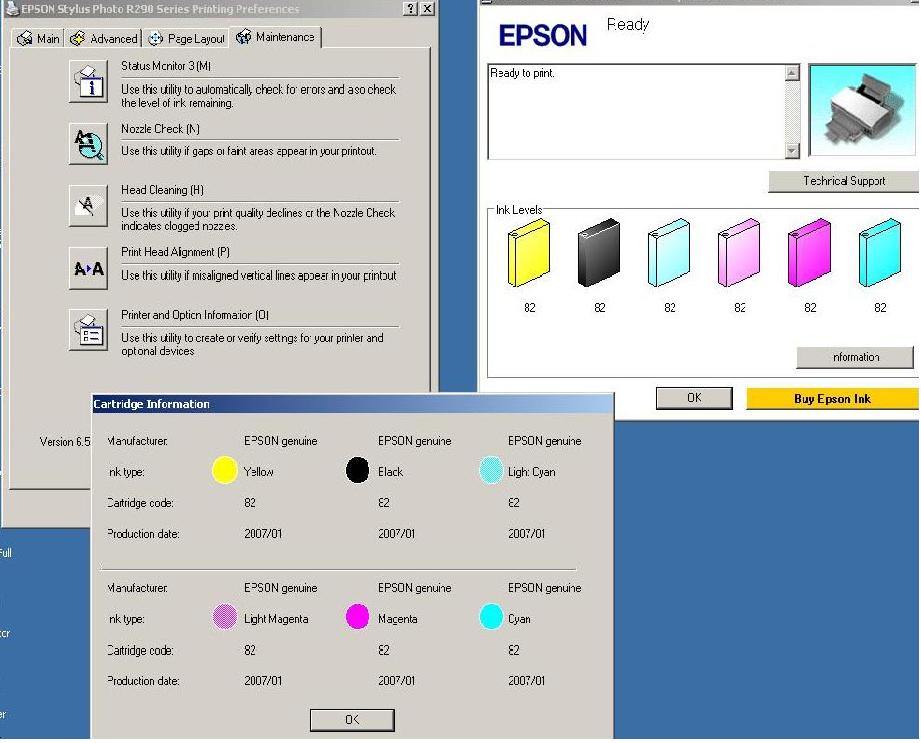This screenshot has height=743, width=921.
Task: Confirm OK in Cartridge Information dialog
Action: pyautogui.click(x=352, y=720)
